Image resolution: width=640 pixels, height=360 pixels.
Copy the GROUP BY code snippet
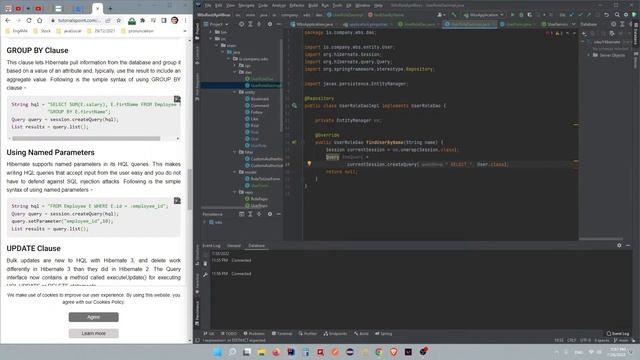[177, 99]
